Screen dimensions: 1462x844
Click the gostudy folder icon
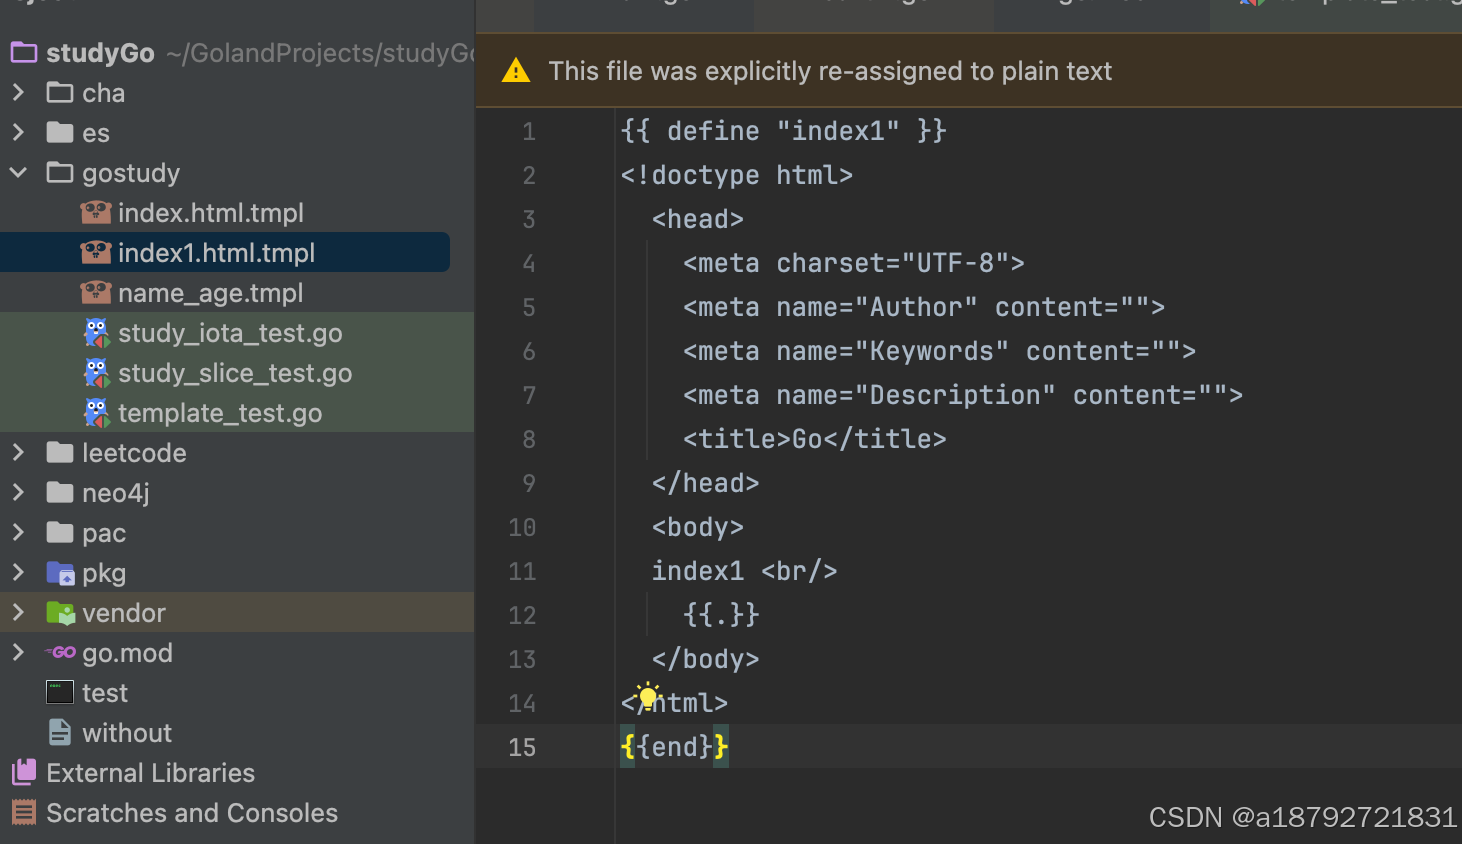coord(60,173)
